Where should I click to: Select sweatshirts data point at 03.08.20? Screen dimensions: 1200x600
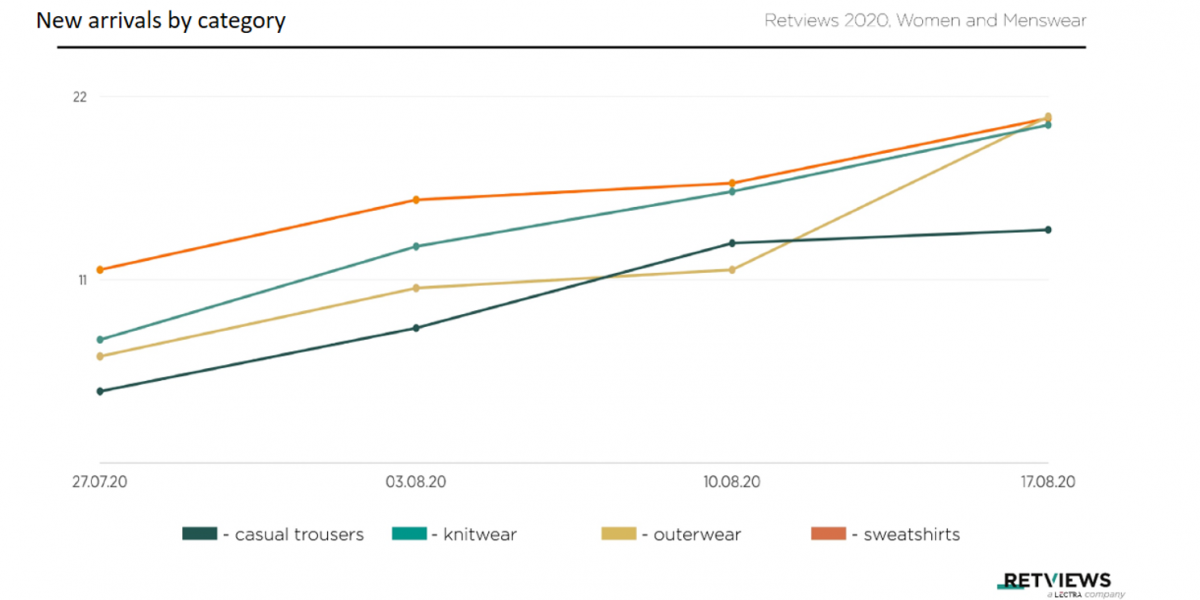click(x=416, y=200)
